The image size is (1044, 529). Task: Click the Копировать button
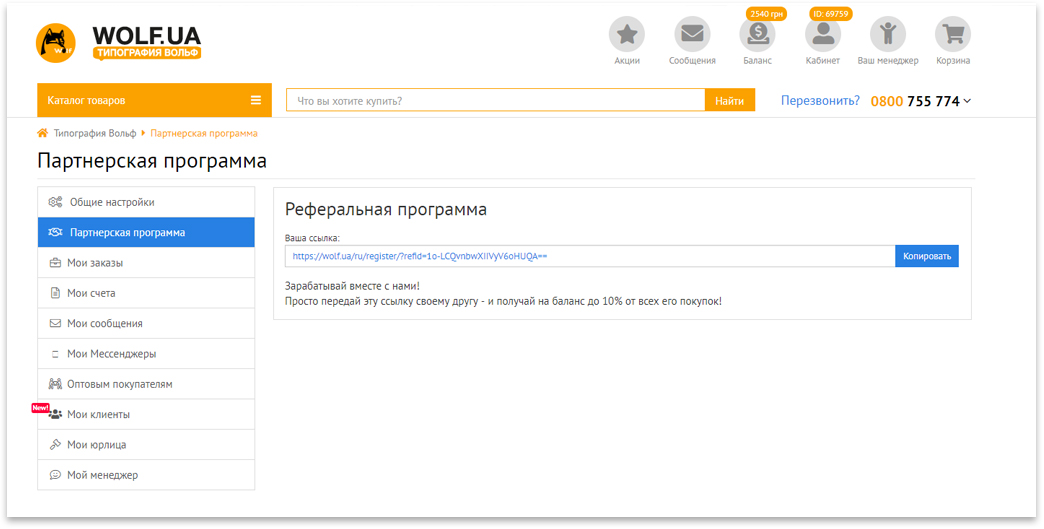927,256
